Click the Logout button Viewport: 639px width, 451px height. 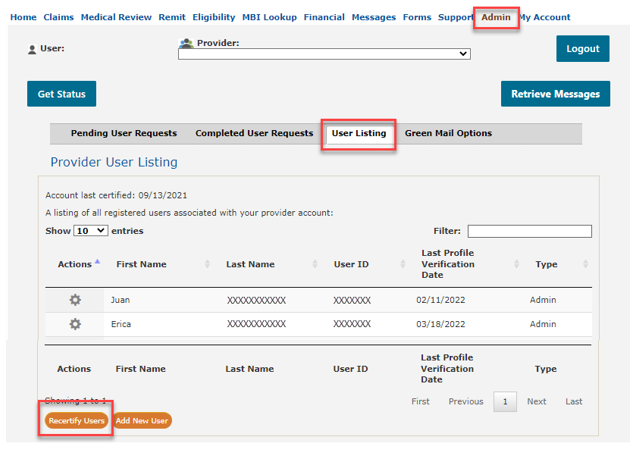pyautogui.click(x=582, y=48)
